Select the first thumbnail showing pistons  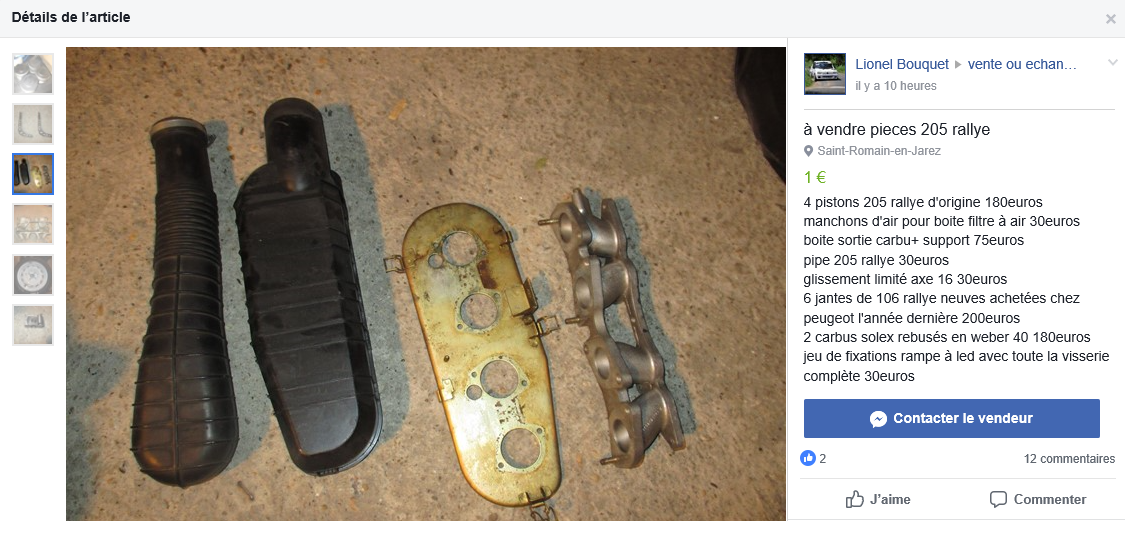click(x=33, y=74)
